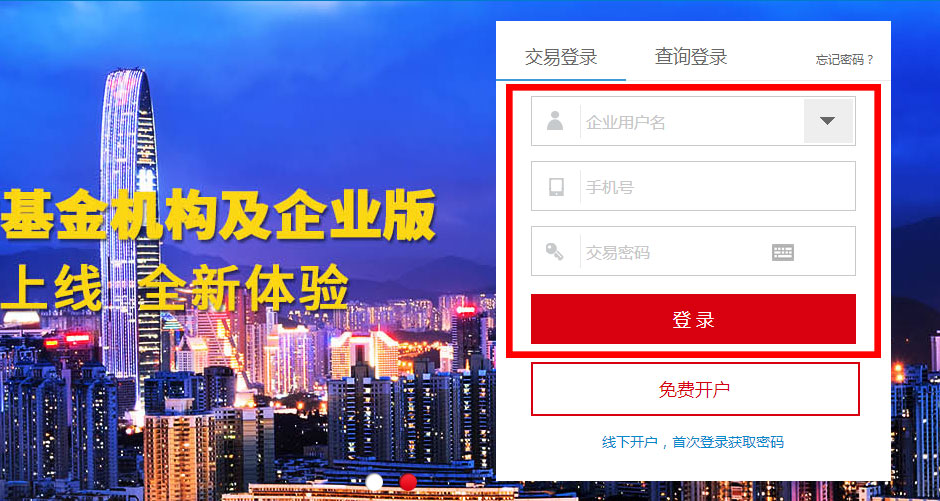This screenshot has height=501, width=940.
Task: Select the red carousel dot
Action: point(408,482)
